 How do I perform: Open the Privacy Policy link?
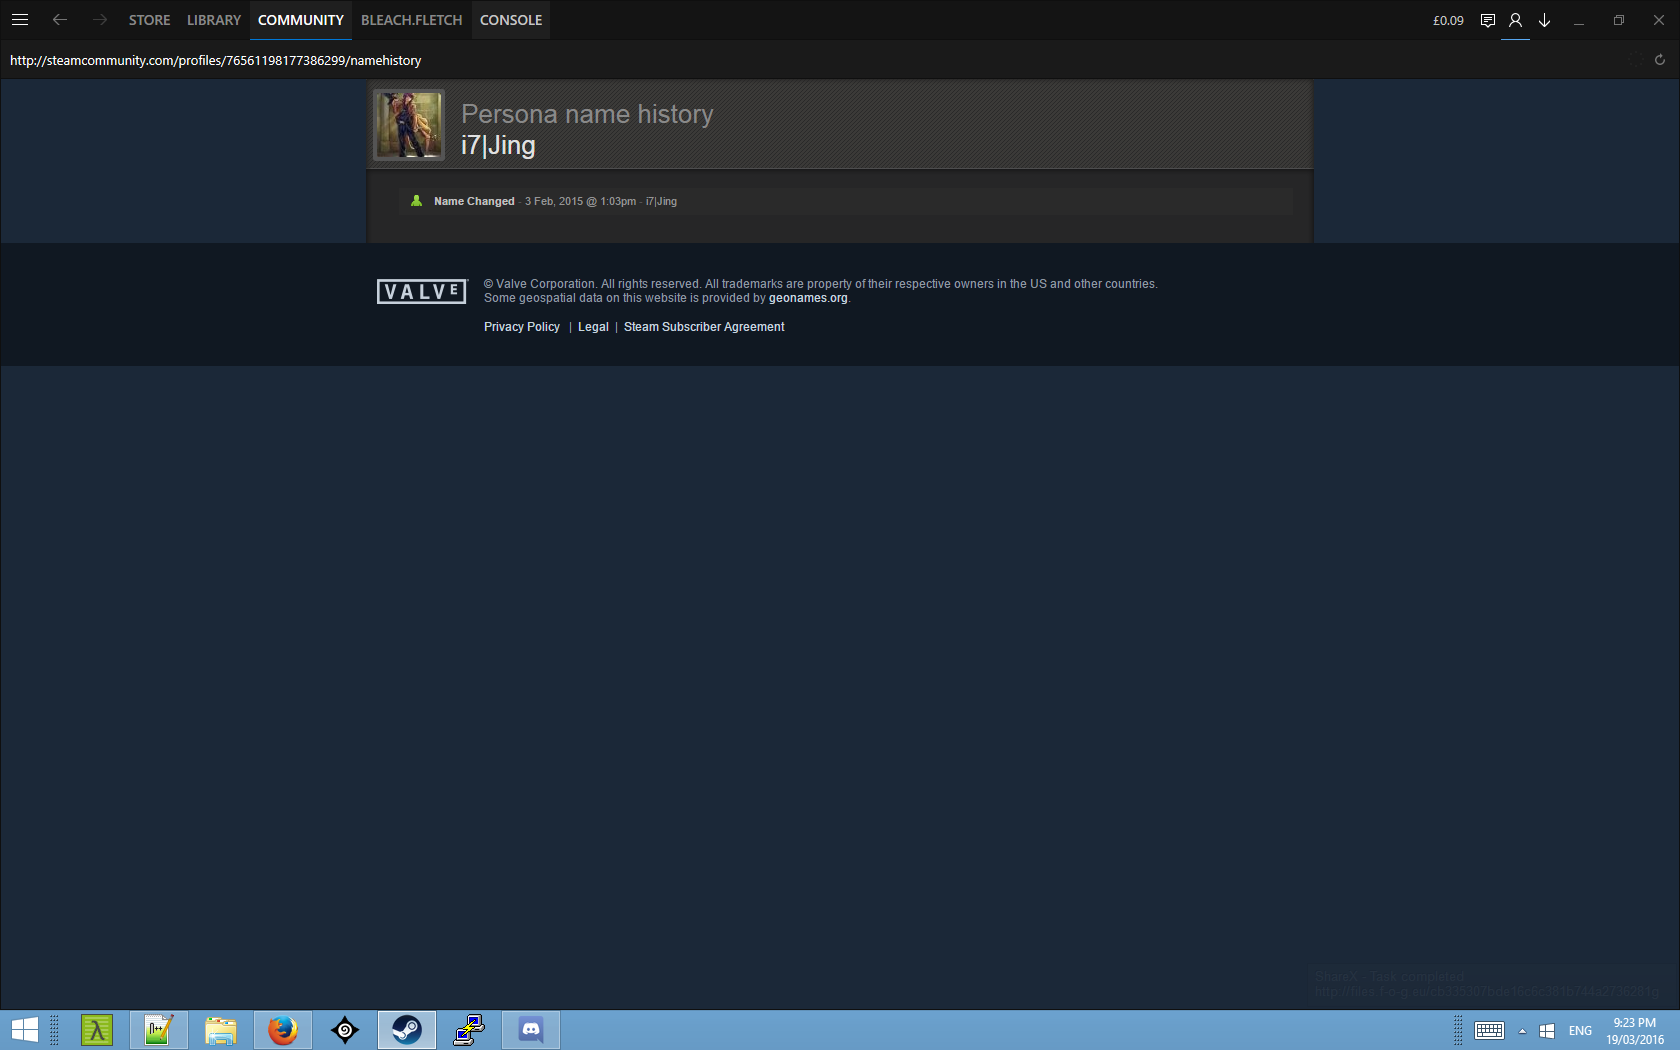point(522,327)
